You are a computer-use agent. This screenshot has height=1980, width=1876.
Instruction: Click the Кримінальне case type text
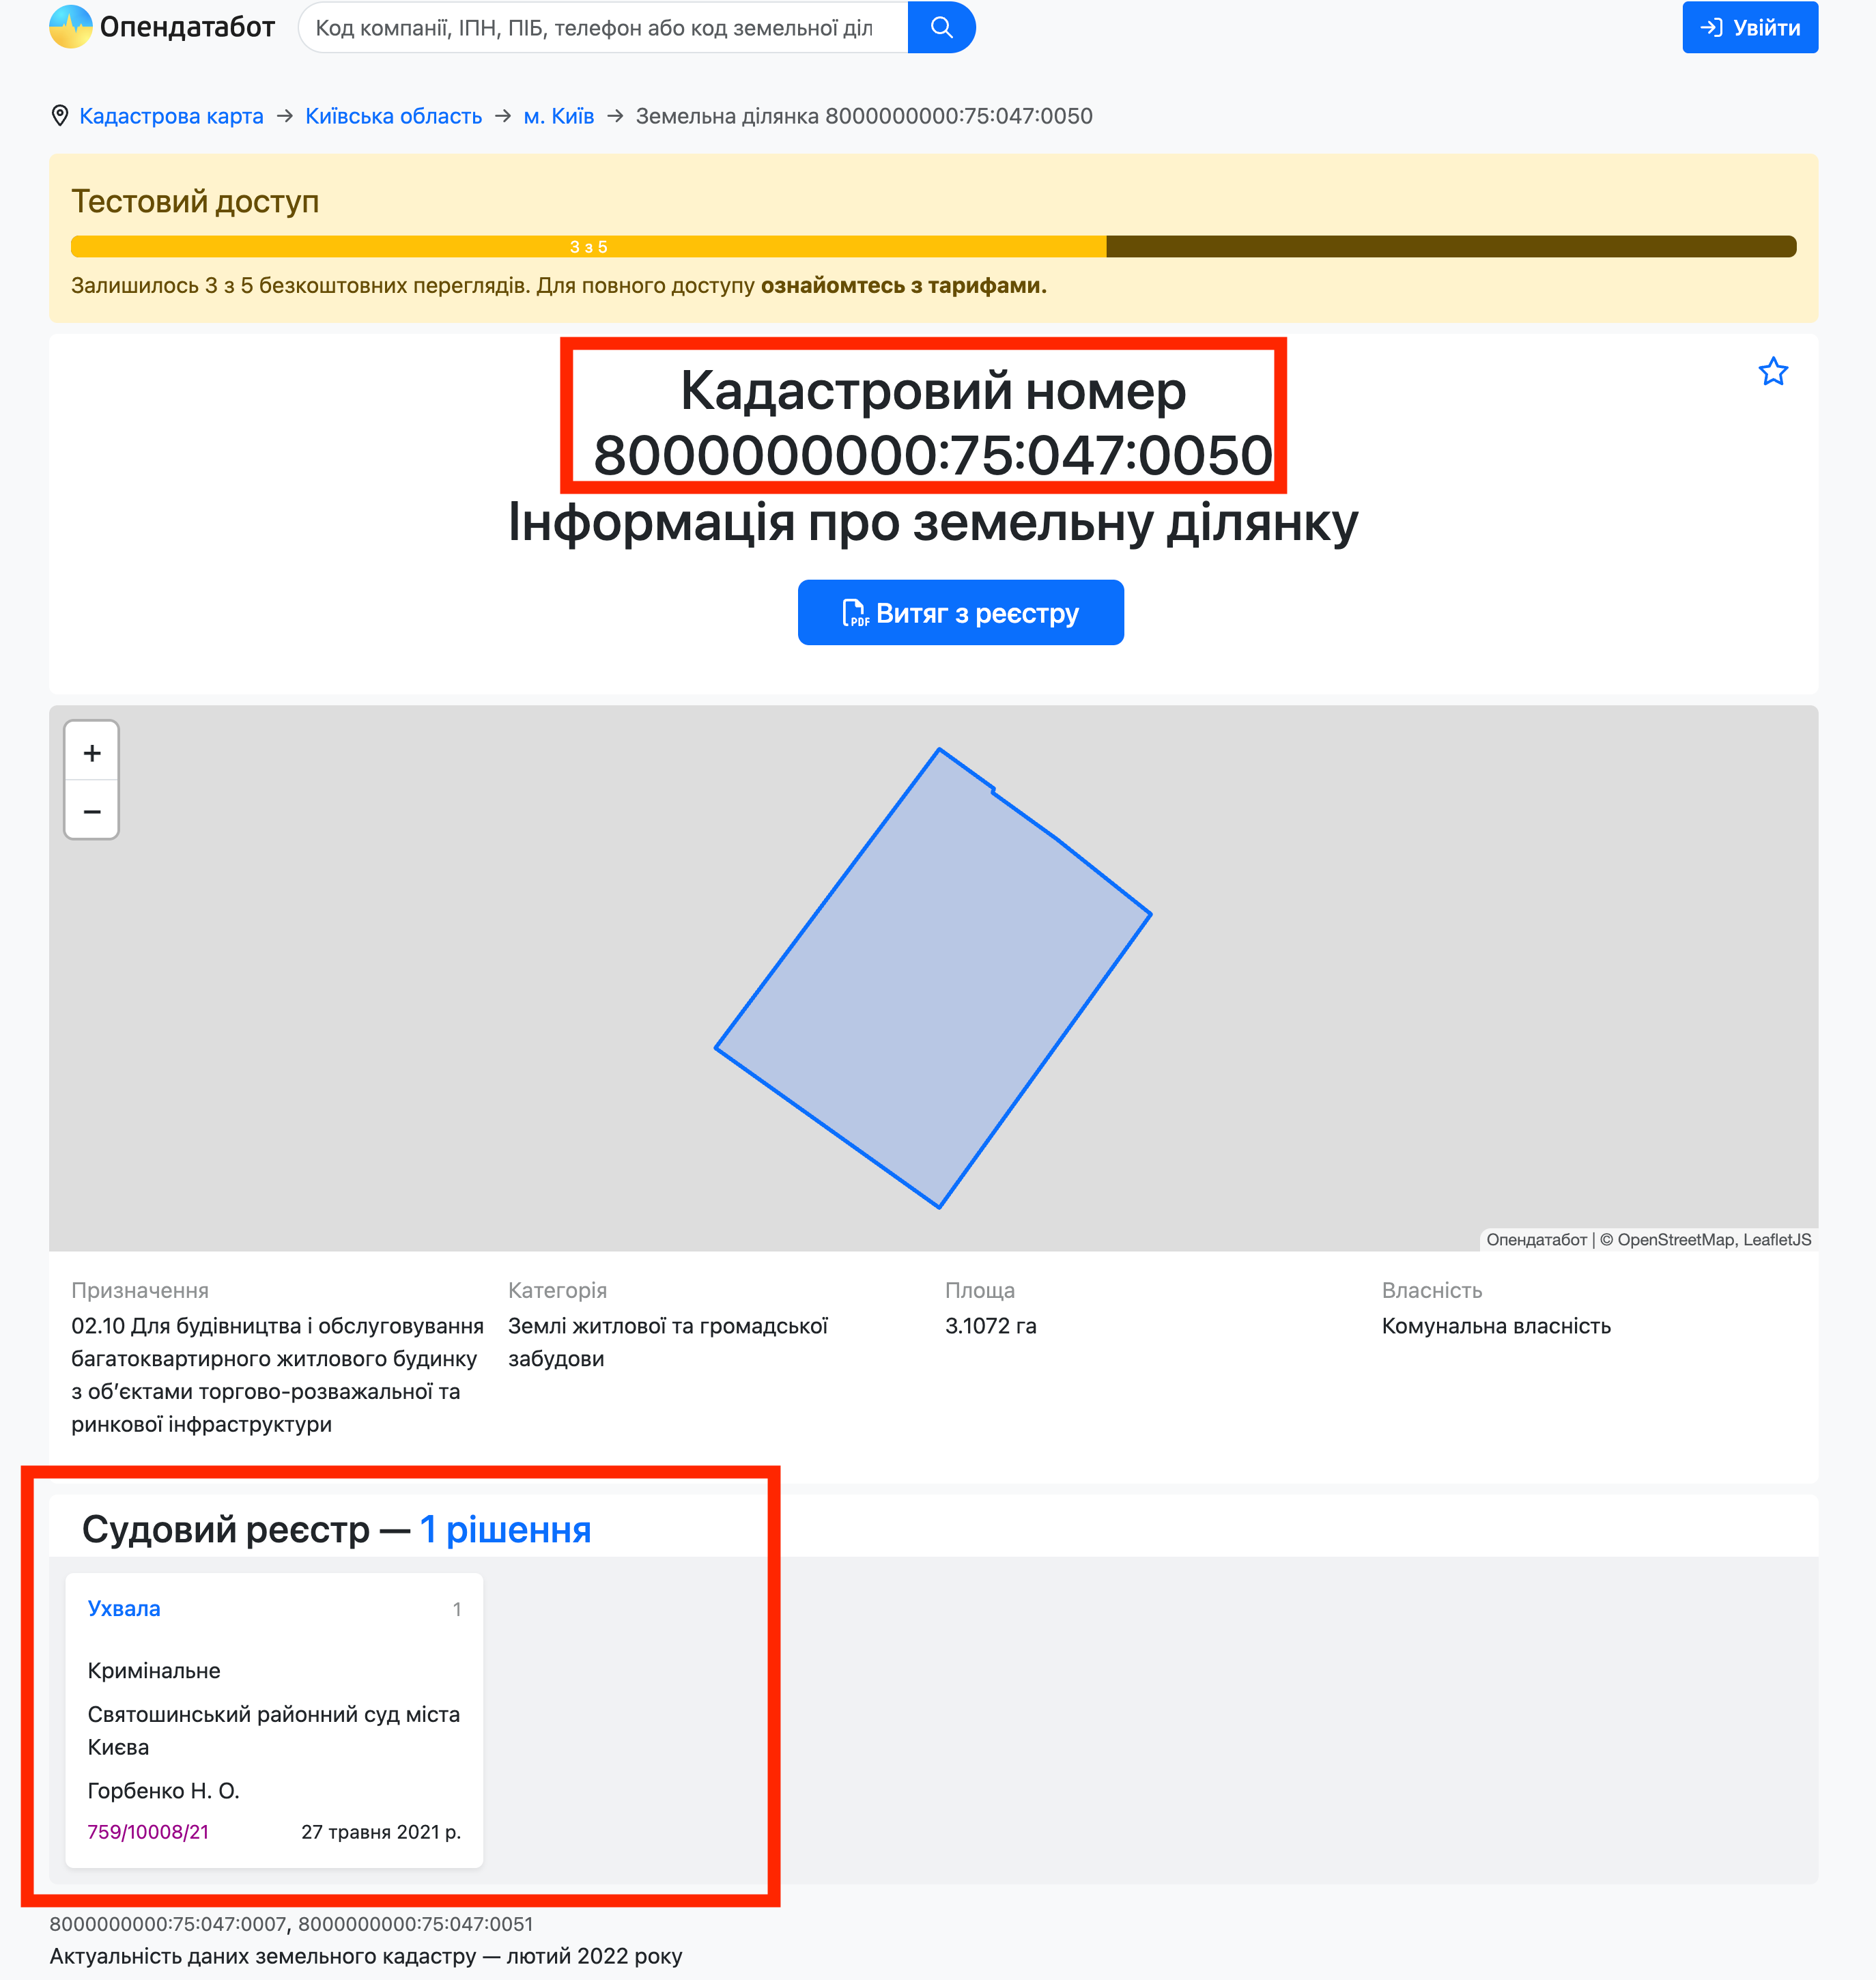click(154, 1670)
